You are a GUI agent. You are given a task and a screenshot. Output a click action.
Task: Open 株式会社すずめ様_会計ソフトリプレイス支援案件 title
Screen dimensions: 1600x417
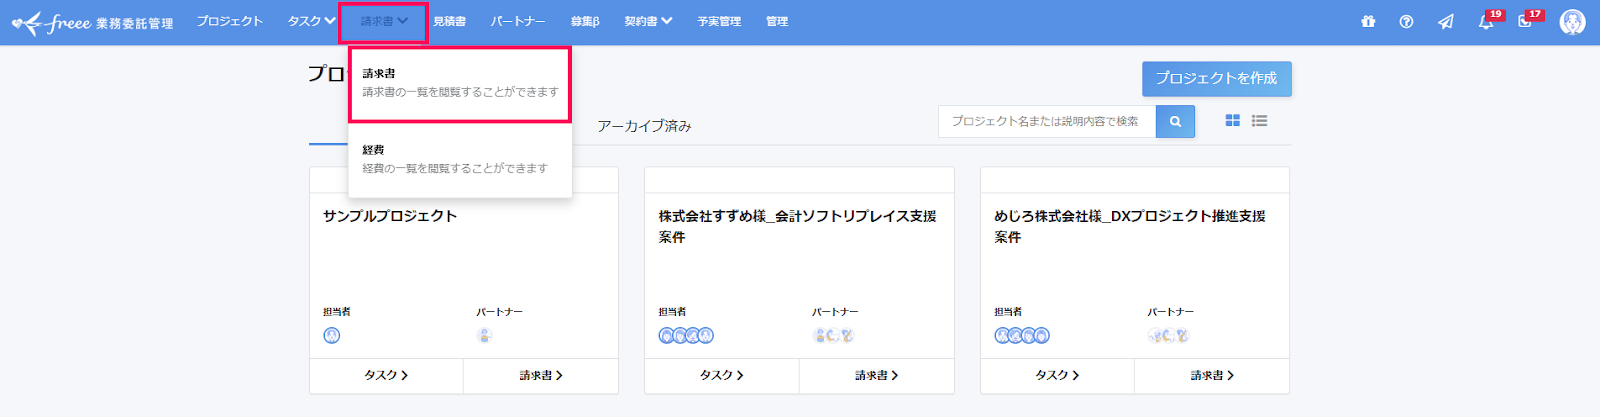point(798,226)
